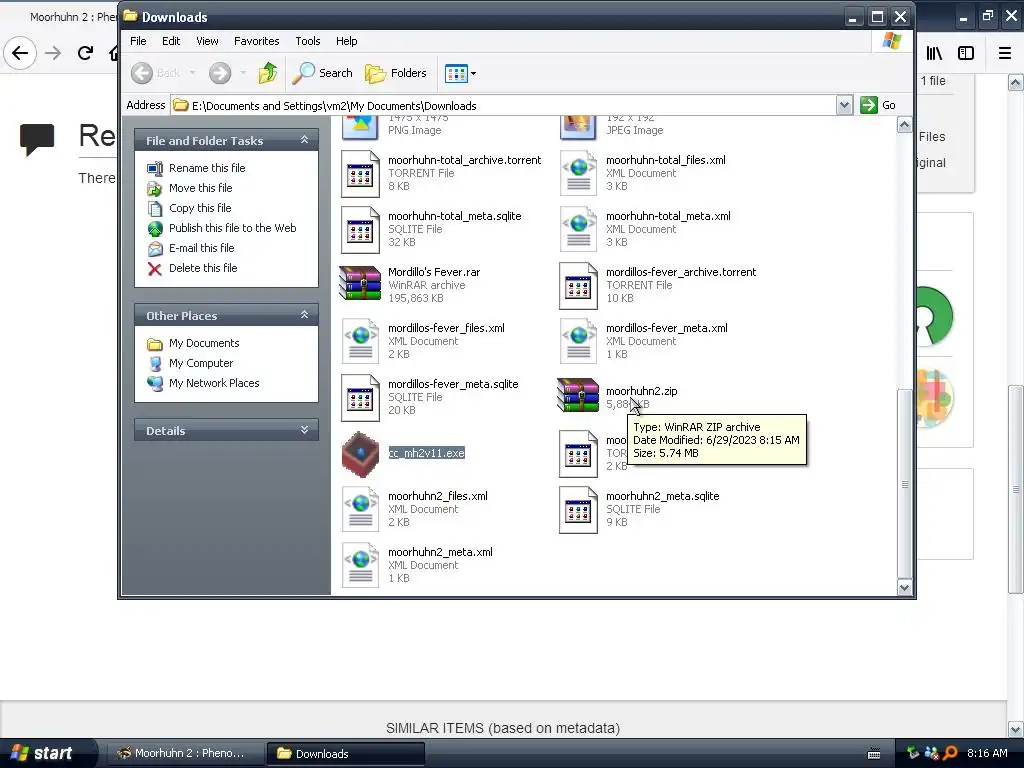Collapse the File and Folder Tasks panel
This screenshot has height=768, width=1024.
304,140
